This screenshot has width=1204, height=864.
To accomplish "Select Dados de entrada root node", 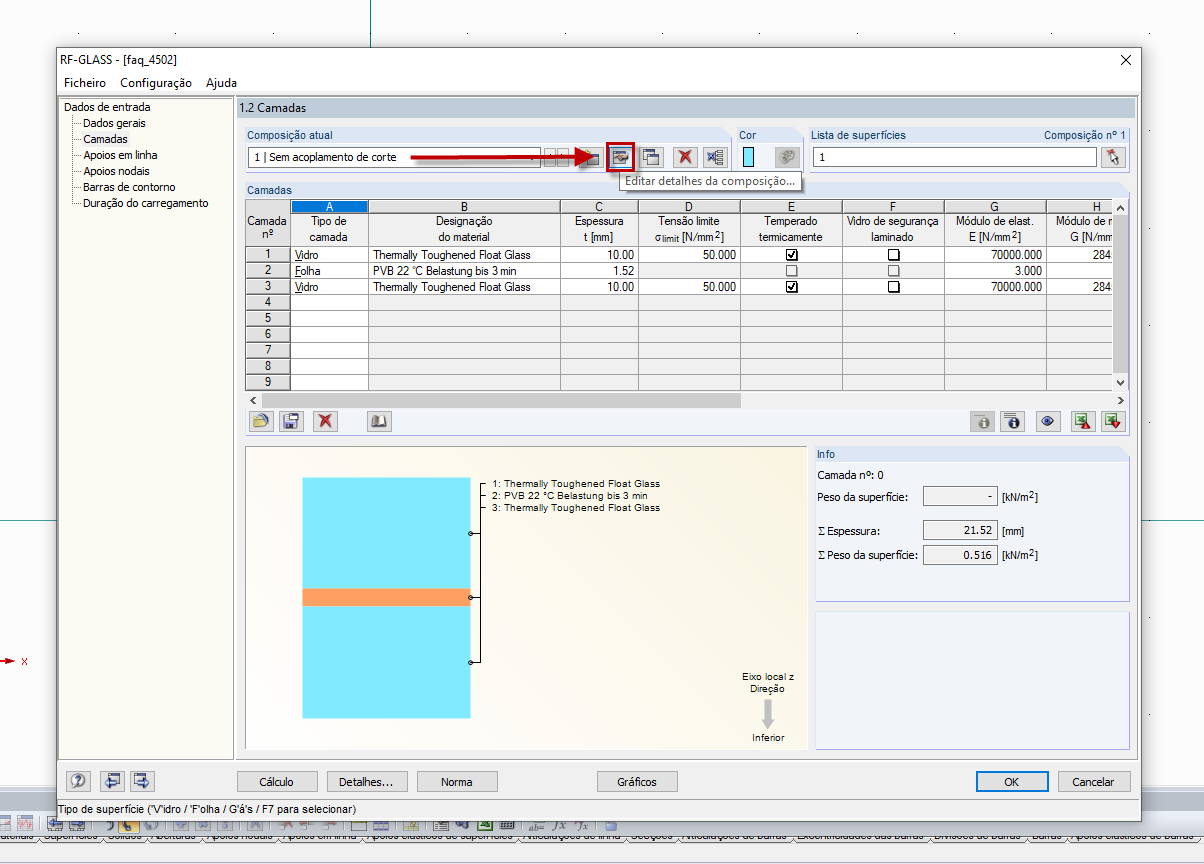I will [107, 107].
